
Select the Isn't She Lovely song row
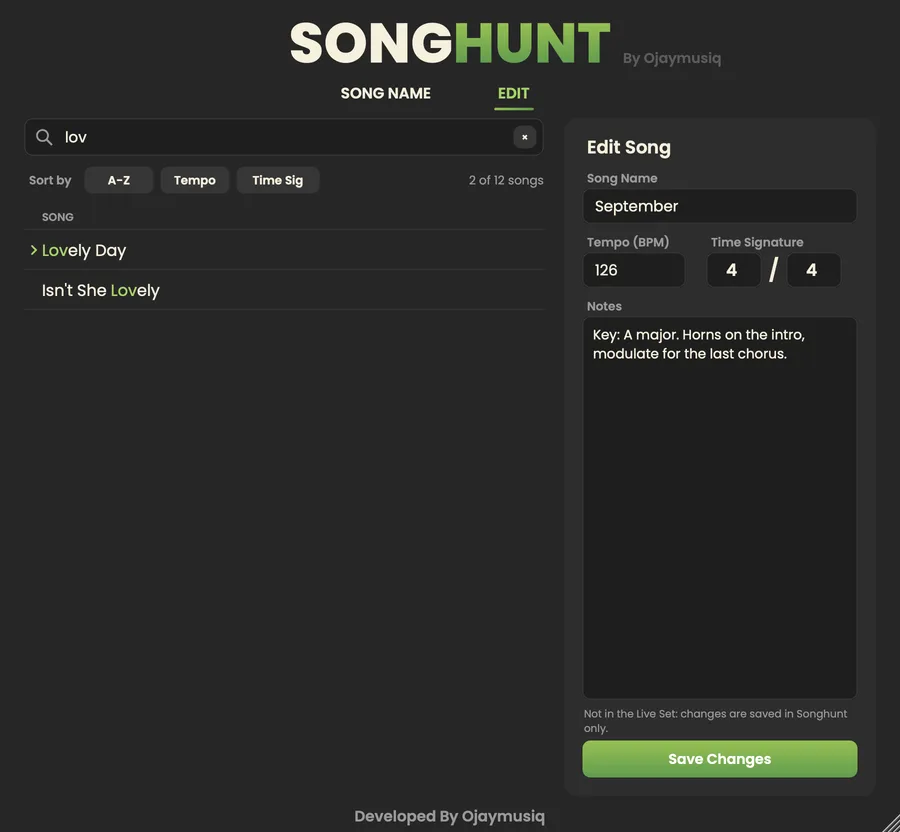pos(284,290)
